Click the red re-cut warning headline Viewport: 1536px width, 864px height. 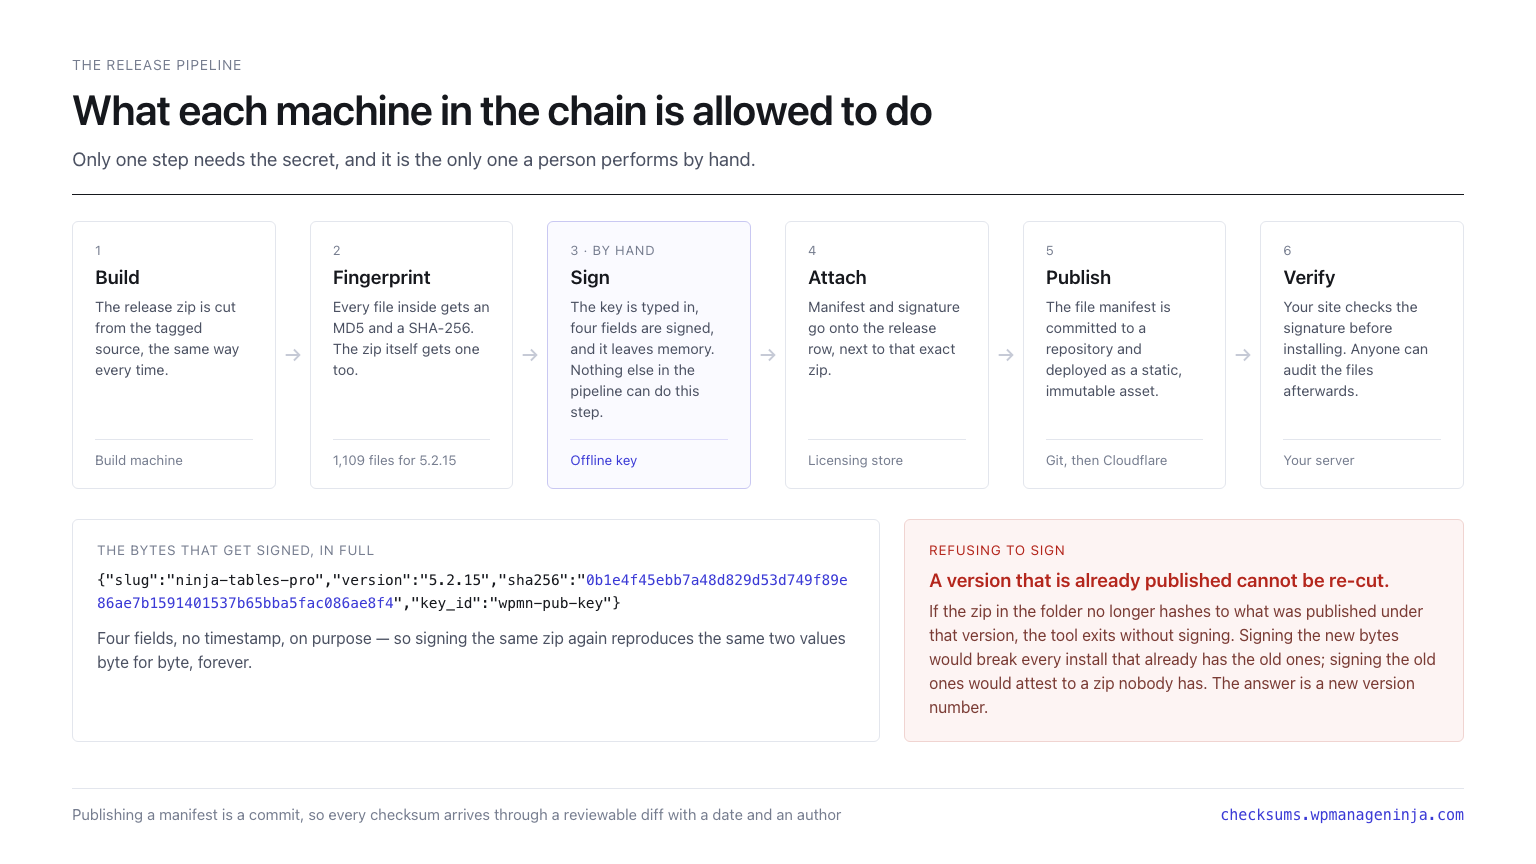pyautogui.click(x=1159, y=581)
